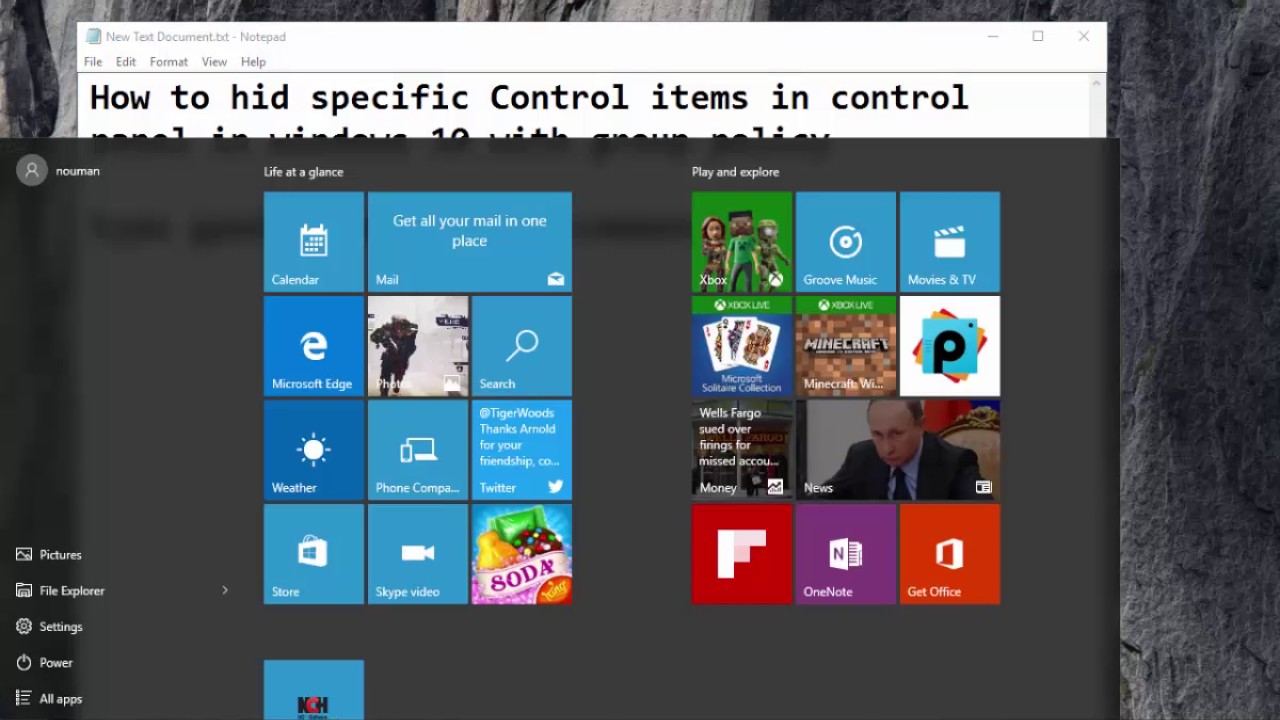Open the Weather tile

pos(314,450)
